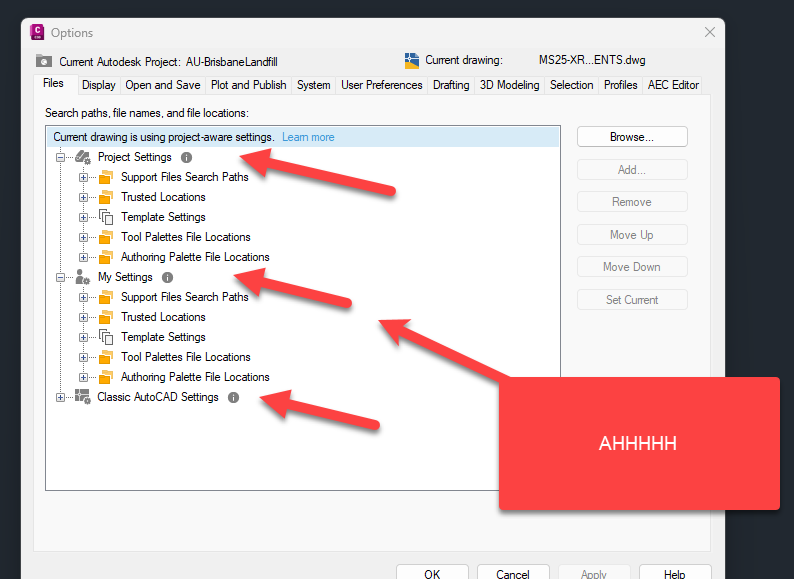
Task: Click the Add... button
Action: tap(632, 170)
